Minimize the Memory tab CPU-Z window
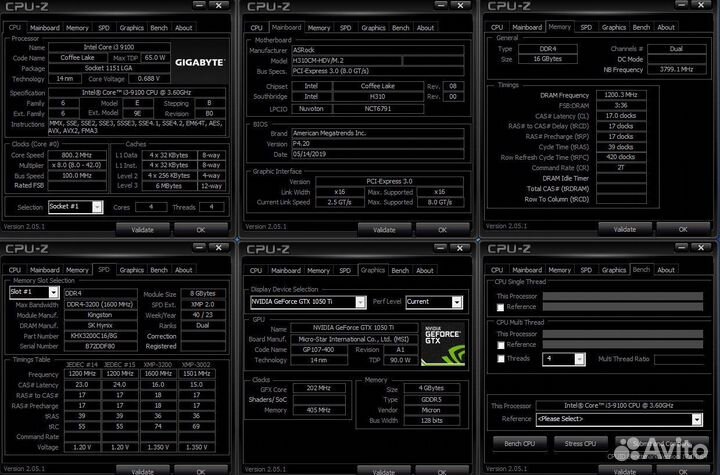Screen dimensions: 720x475 pos(681,5)
